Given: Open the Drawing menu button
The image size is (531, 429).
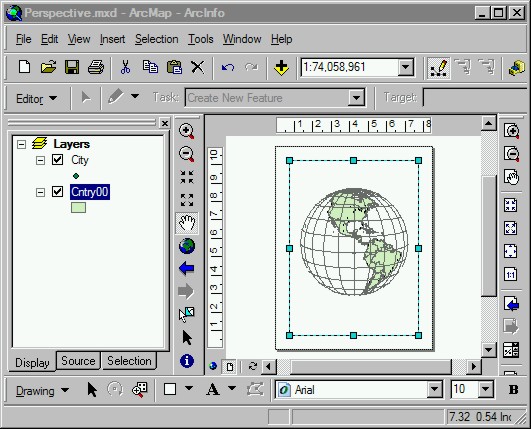Looking at the screenshot, I should 42,391.
